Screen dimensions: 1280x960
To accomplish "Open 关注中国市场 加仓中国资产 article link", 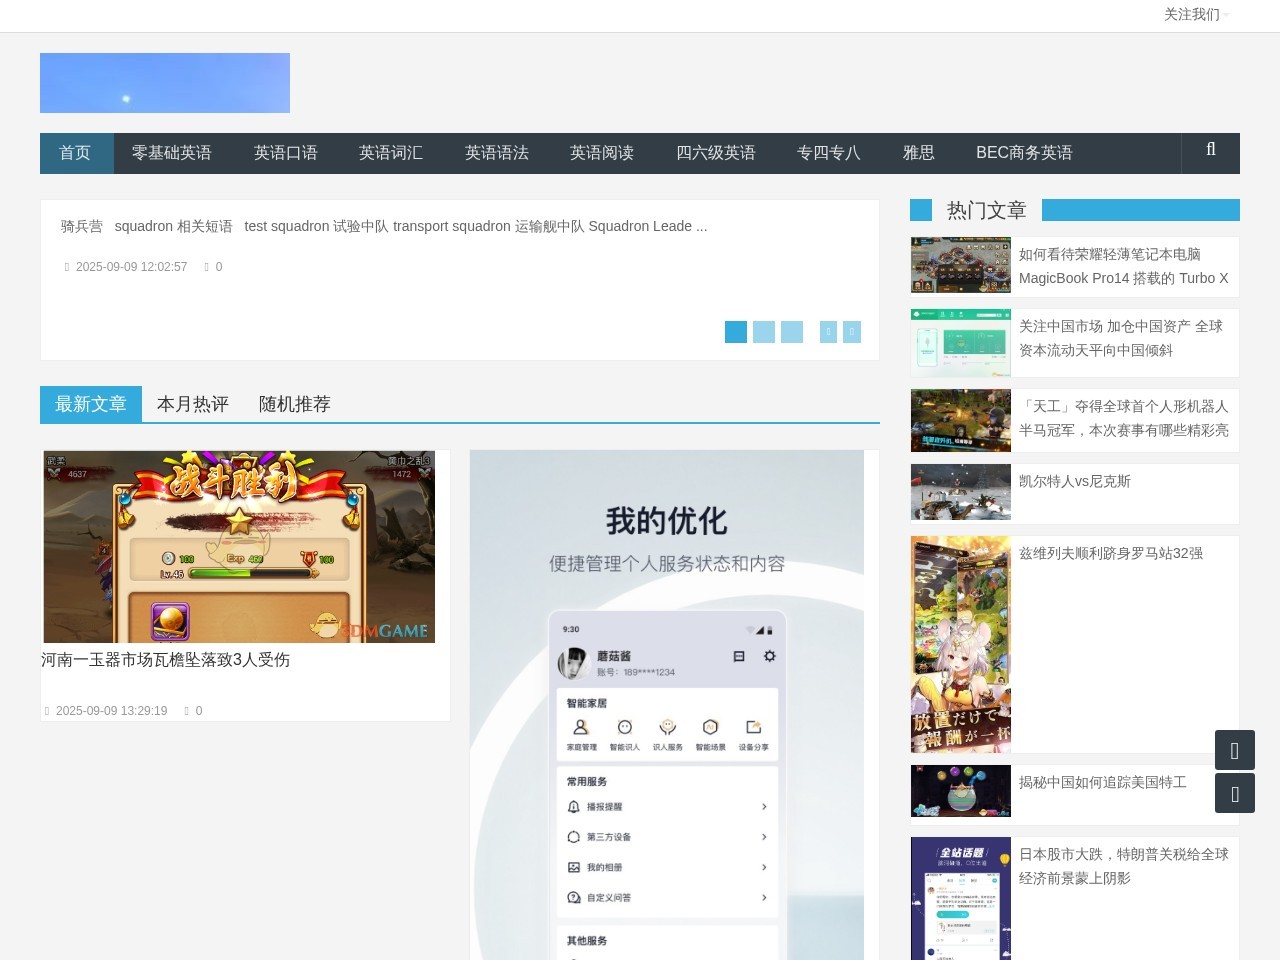I will [x=1121, y=338].
